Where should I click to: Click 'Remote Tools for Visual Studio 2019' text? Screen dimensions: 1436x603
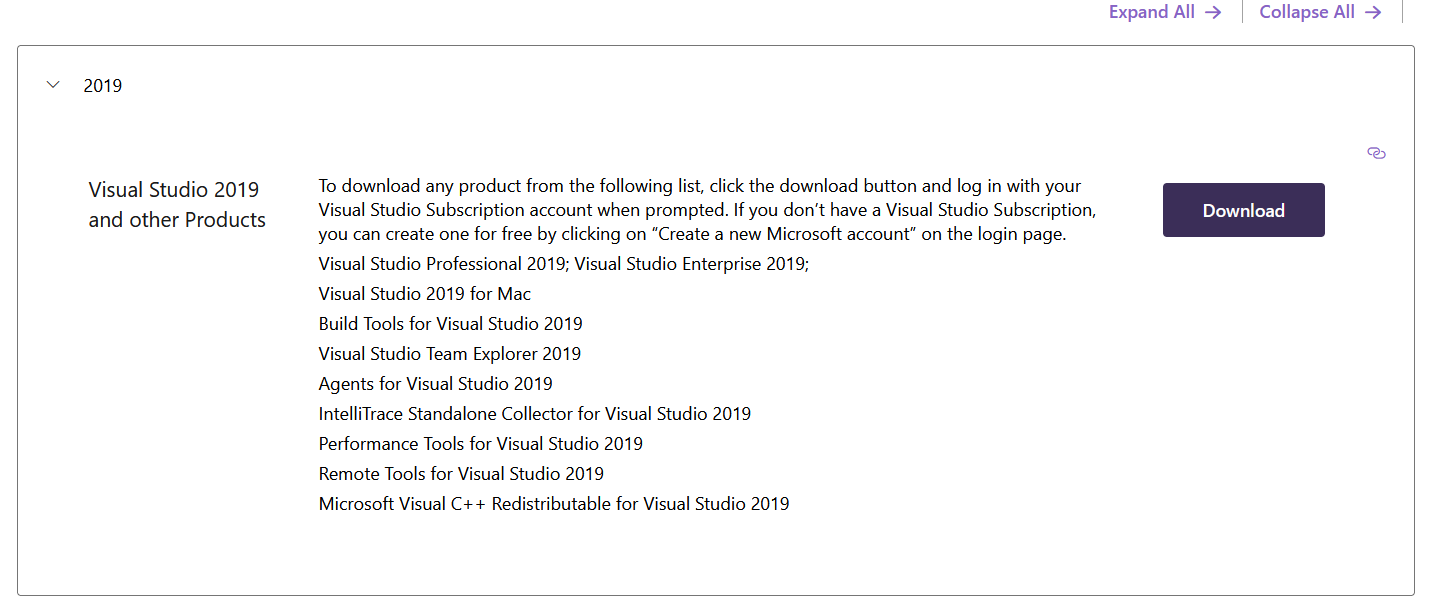[x=461, y=474]
